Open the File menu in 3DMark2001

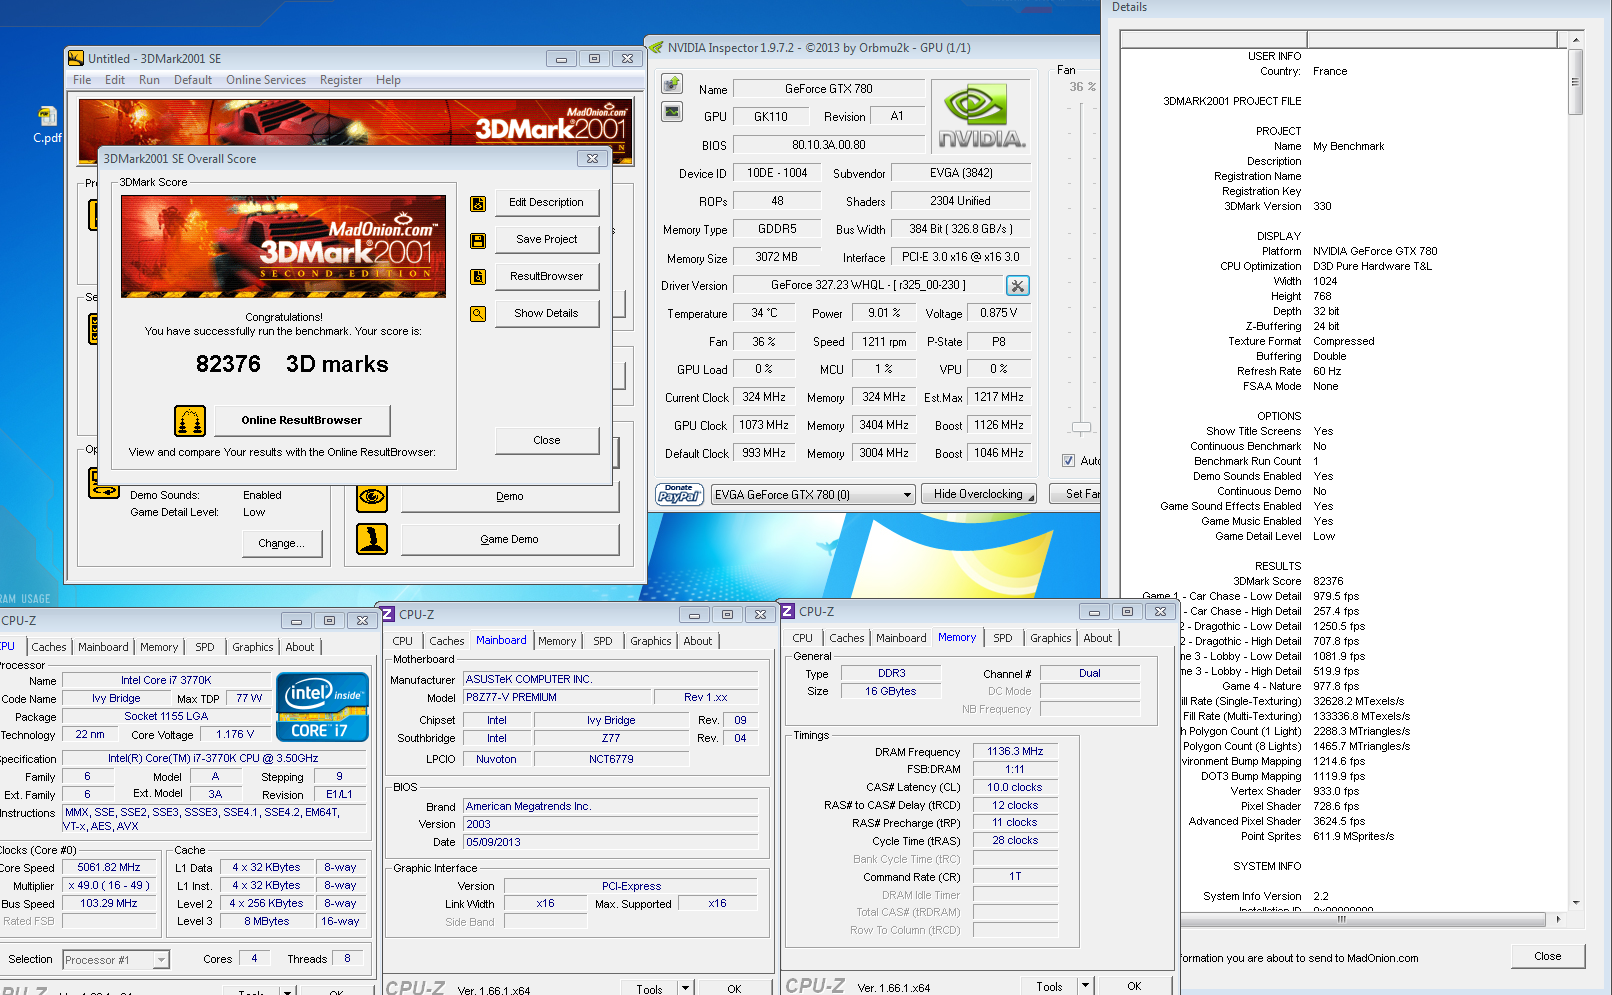(82, 80)
